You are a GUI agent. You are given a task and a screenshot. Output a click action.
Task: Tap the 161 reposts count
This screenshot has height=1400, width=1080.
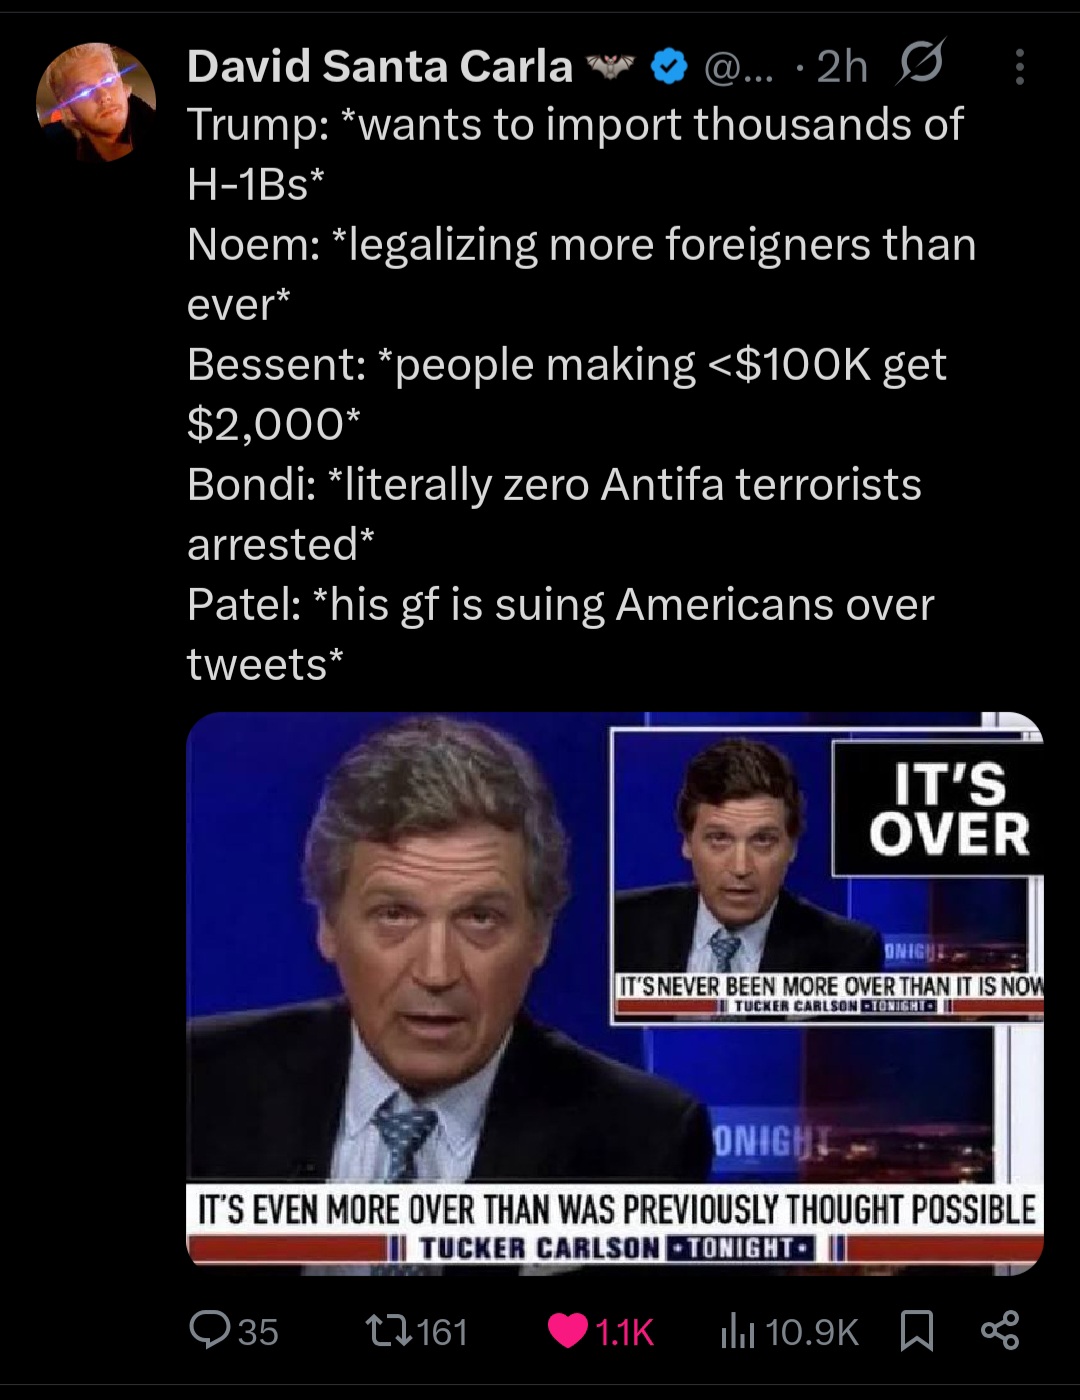[442, 1332]
